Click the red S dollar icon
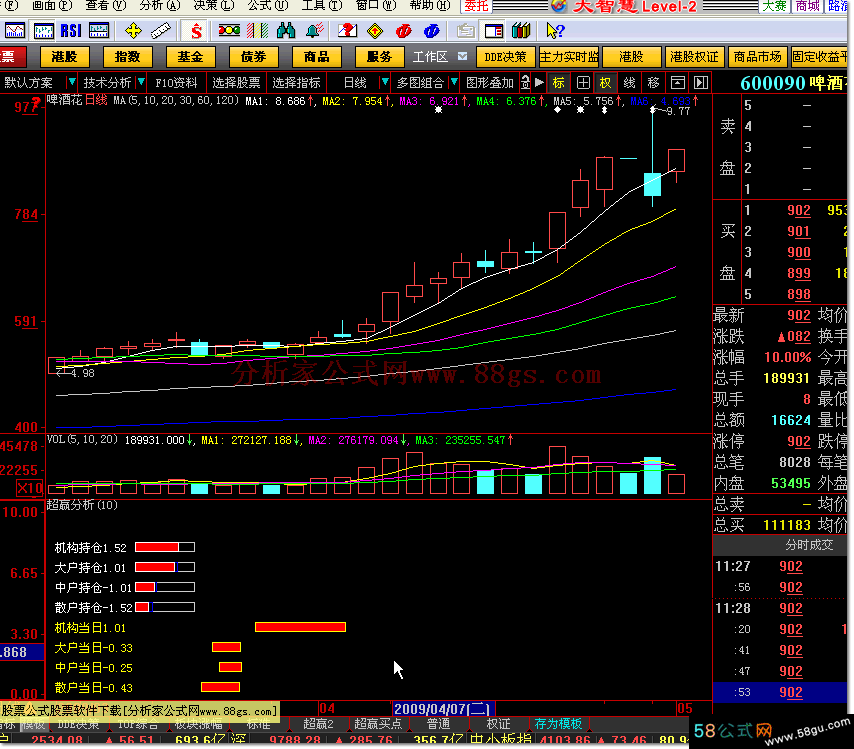This screenshot has height=749, width=854. [x=196, y=31]
